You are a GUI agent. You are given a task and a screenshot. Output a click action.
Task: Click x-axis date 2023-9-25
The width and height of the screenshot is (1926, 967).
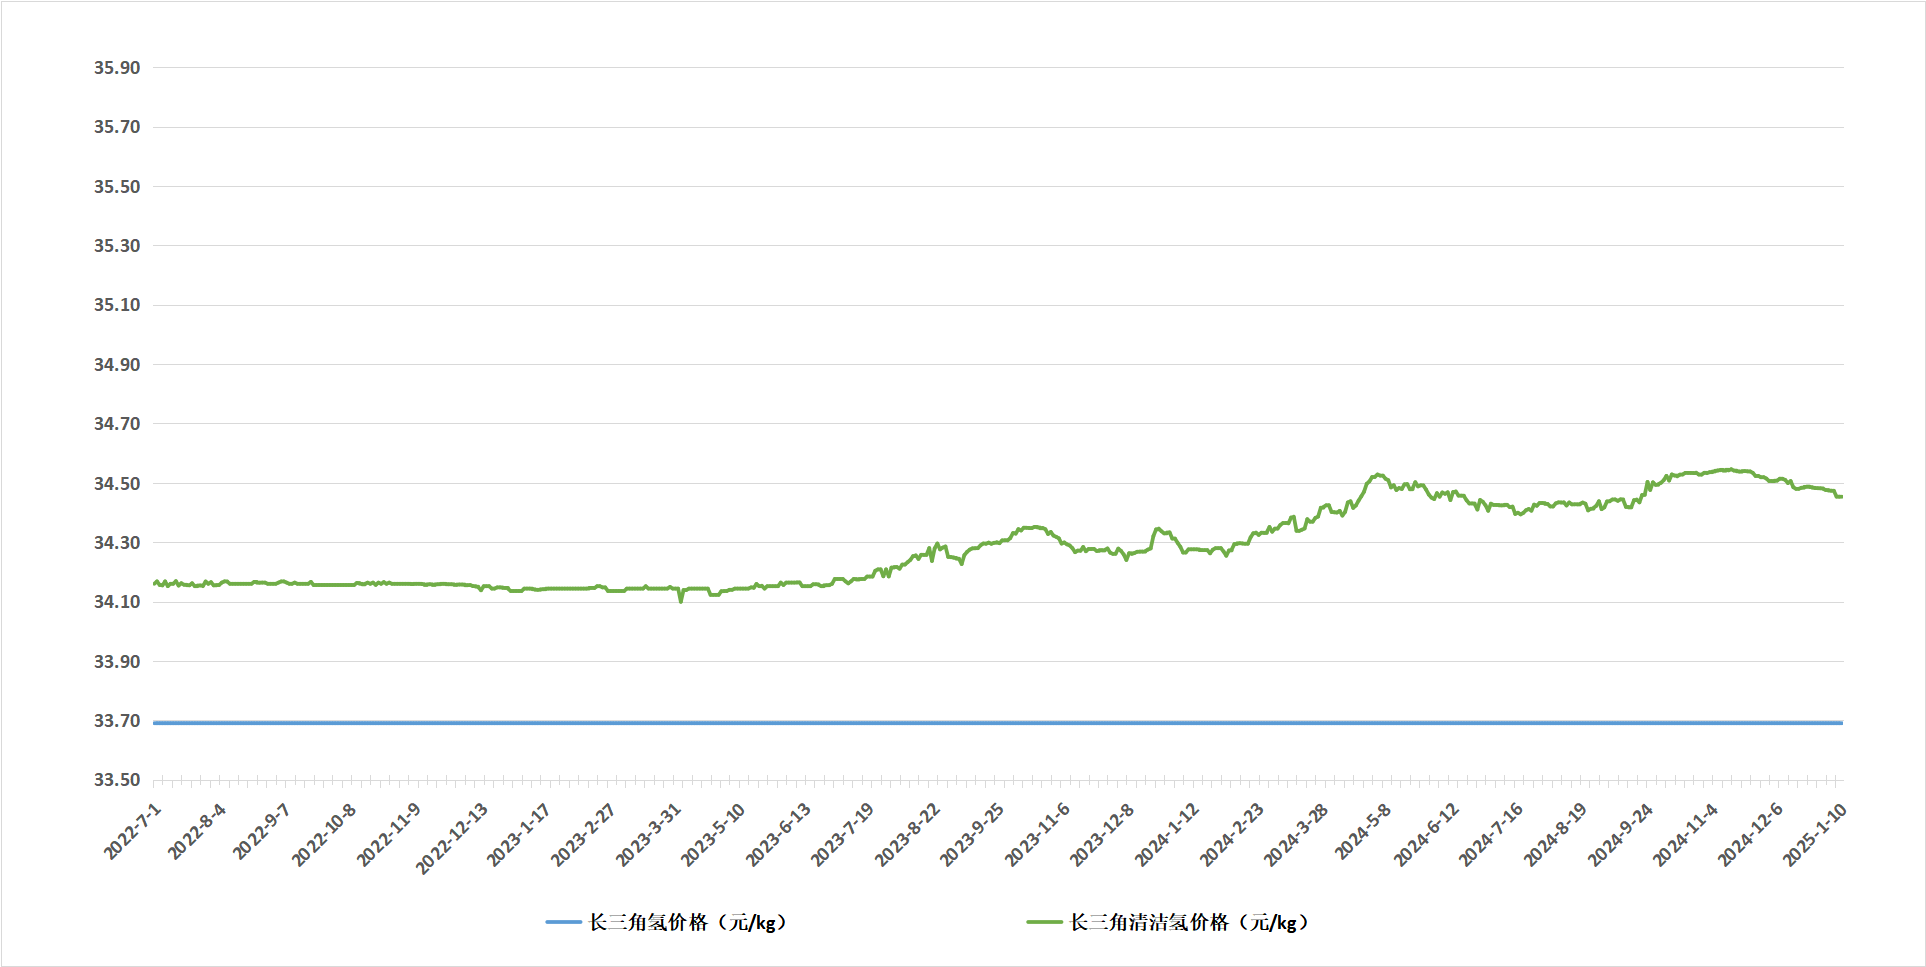(x=972, y=835)
